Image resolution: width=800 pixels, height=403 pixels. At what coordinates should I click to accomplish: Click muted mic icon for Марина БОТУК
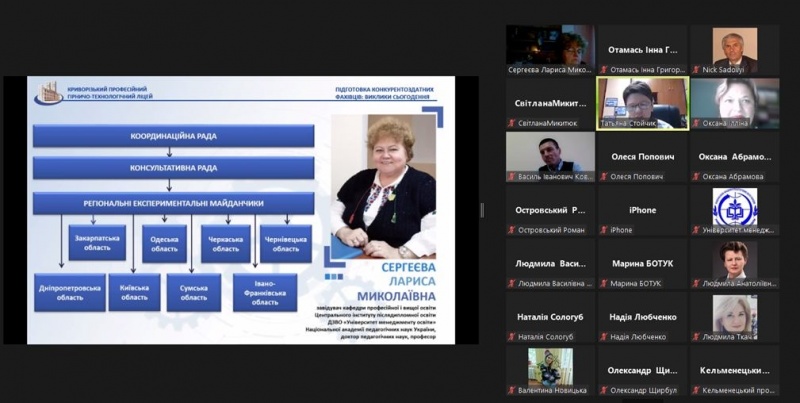tap(604, 284)
